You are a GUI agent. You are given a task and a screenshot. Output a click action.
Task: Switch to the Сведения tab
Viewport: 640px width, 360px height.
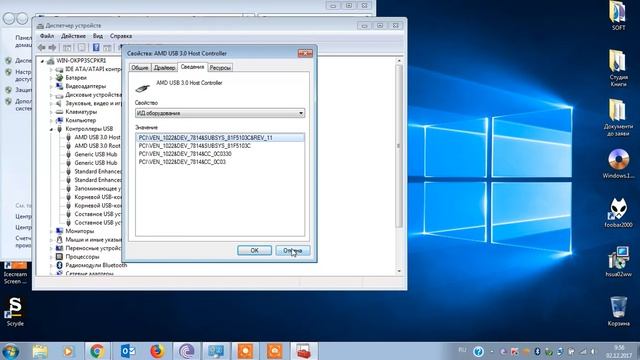point(193,67)
